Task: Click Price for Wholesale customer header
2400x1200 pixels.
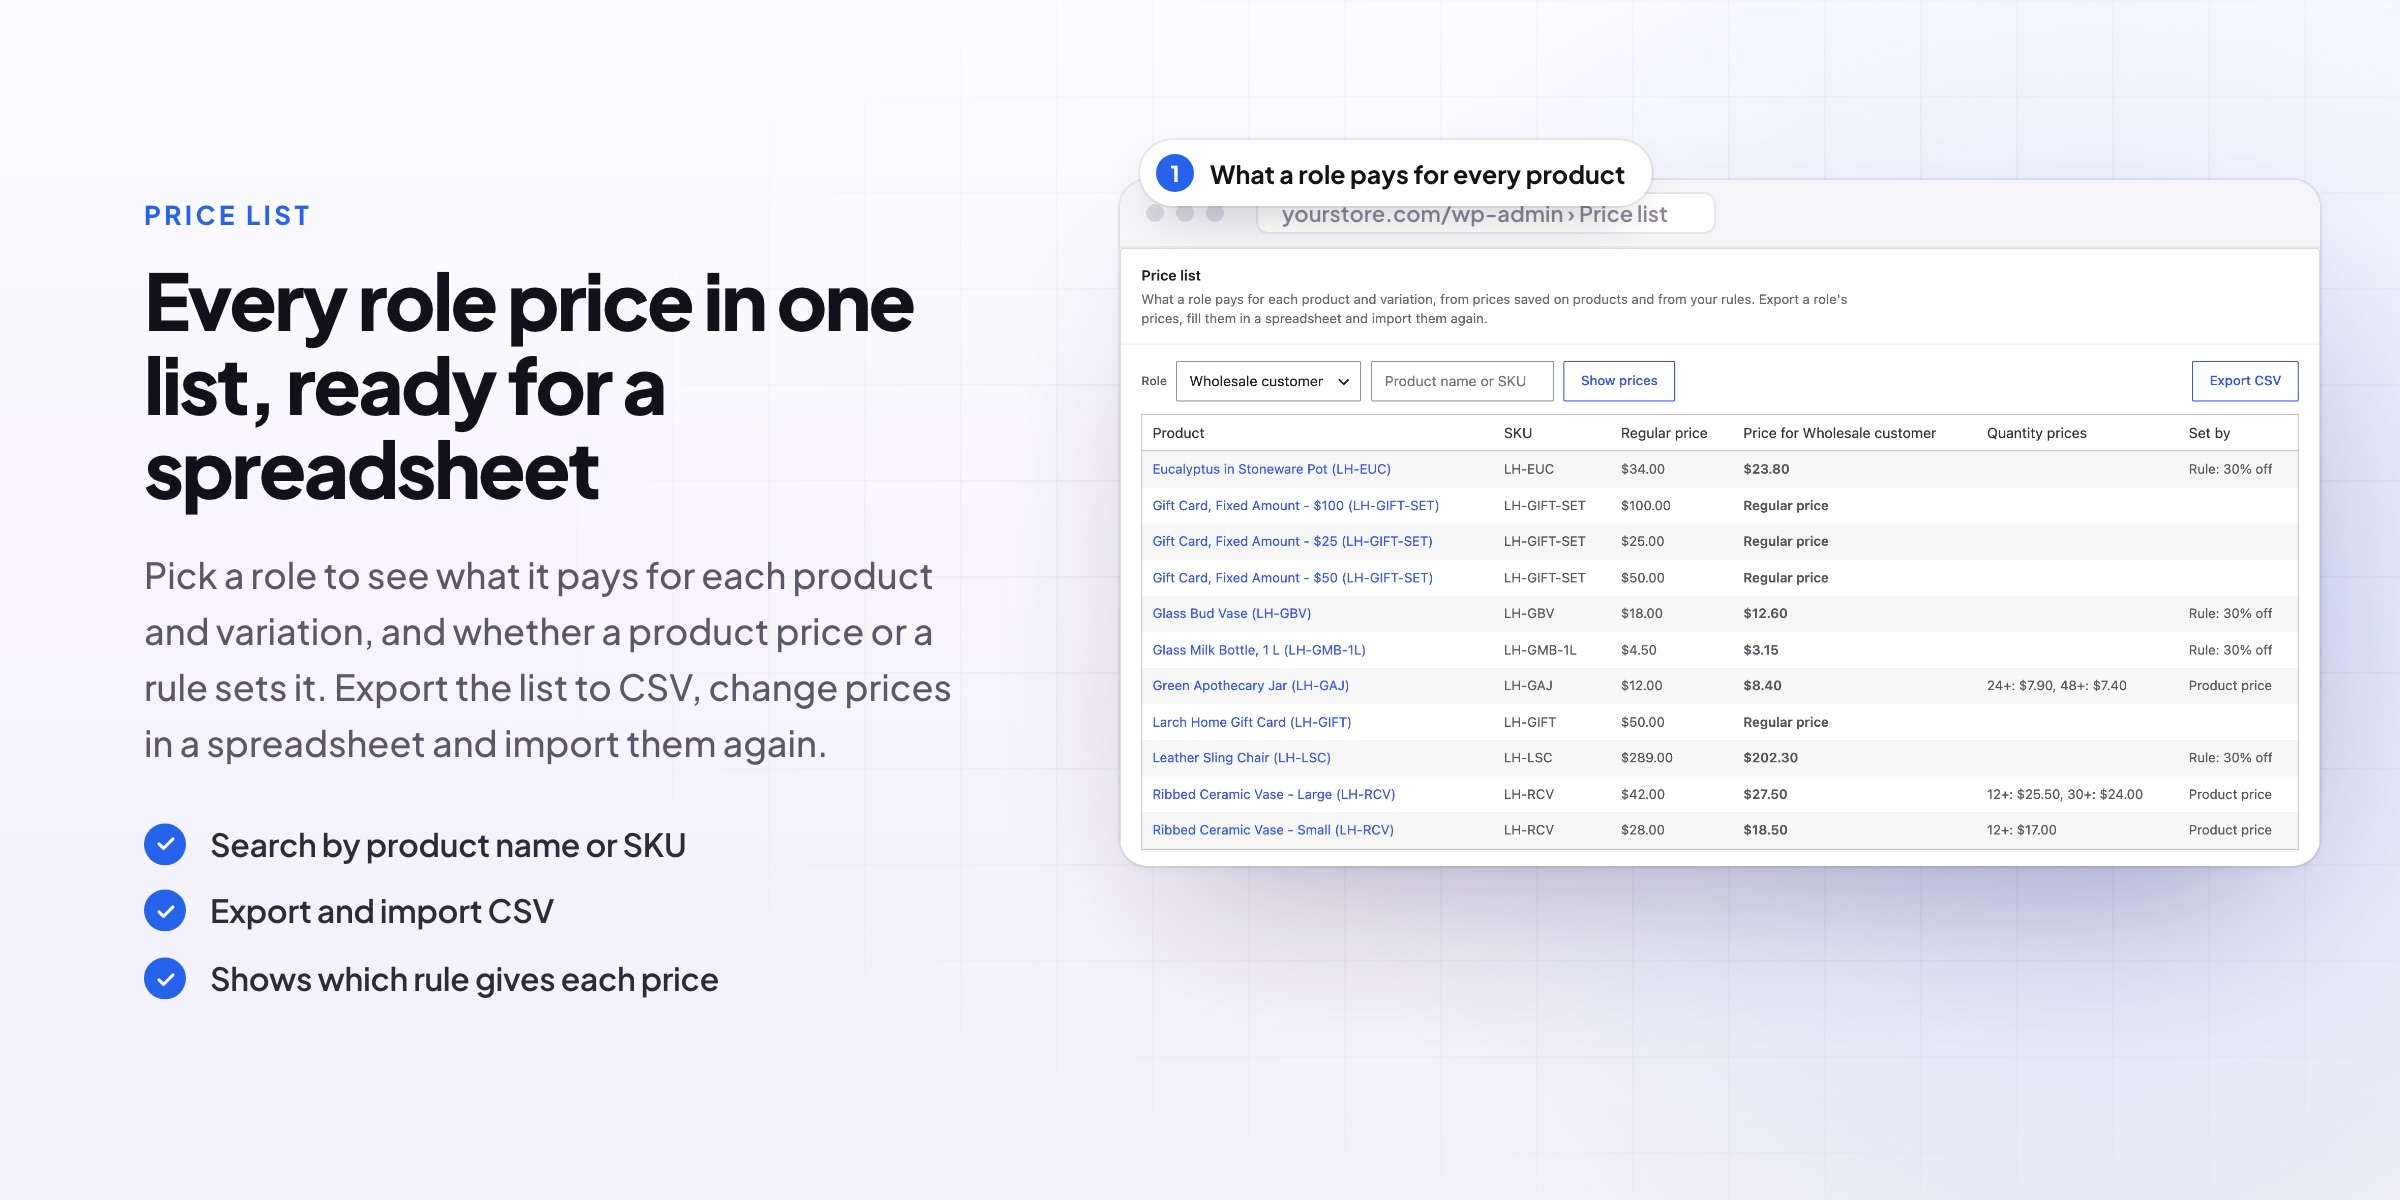Action: pyautogui.click(x=1839, y=433)
